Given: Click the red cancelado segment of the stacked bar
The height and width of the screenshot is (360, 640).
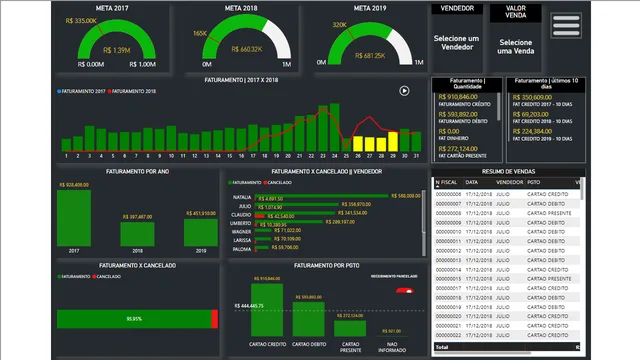Looking at the screenshot, I should 215,319.
